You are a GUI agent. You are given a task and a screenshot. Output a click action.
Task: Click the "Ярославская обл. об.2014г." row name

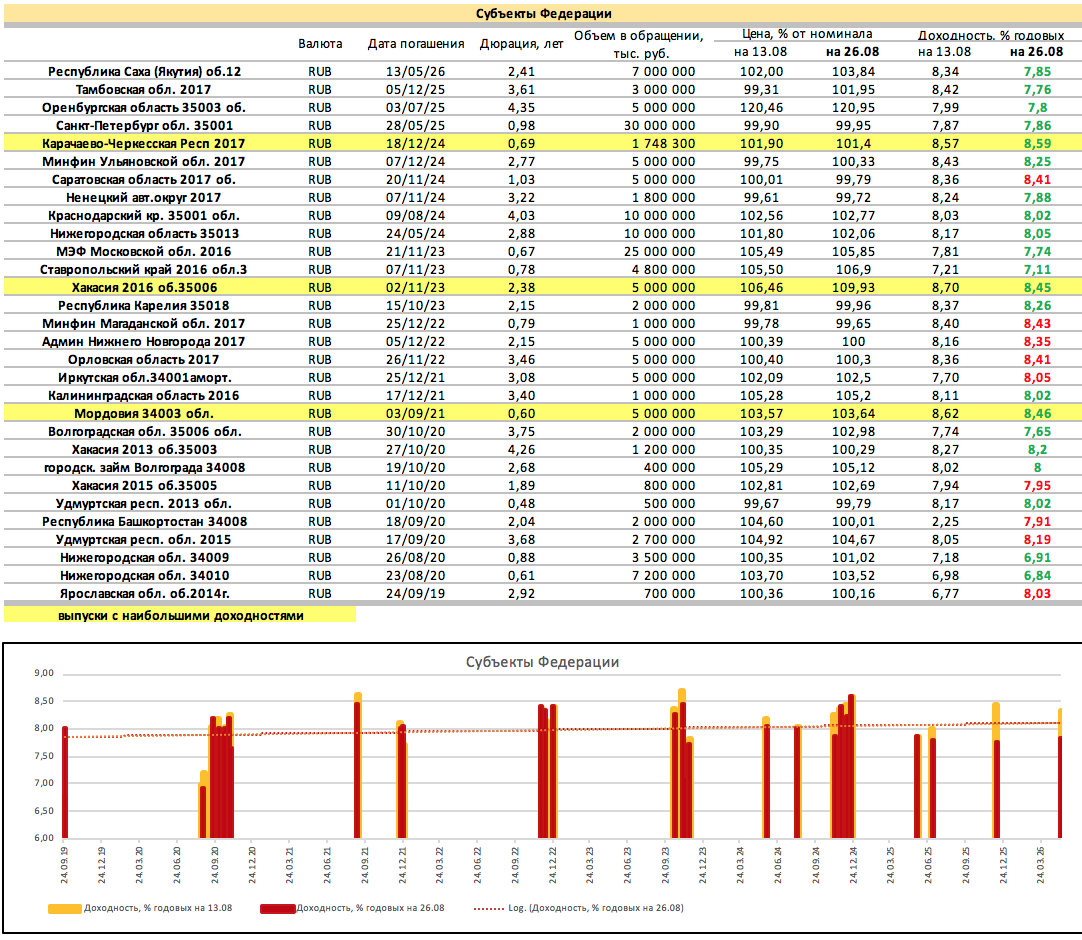144,593
